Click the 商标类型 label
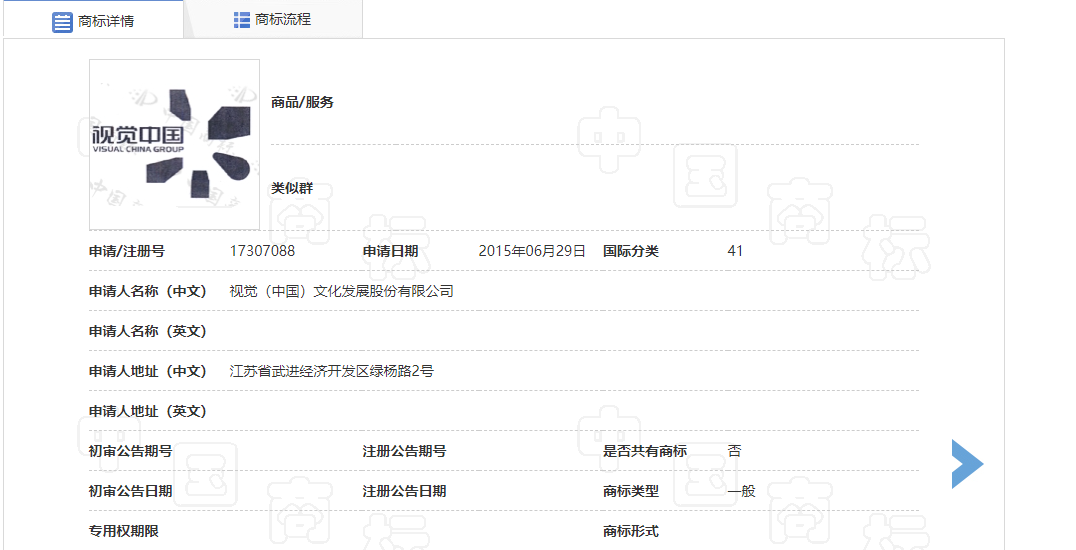The width and height of the screenshot is (1076, 550). (631, 491)
